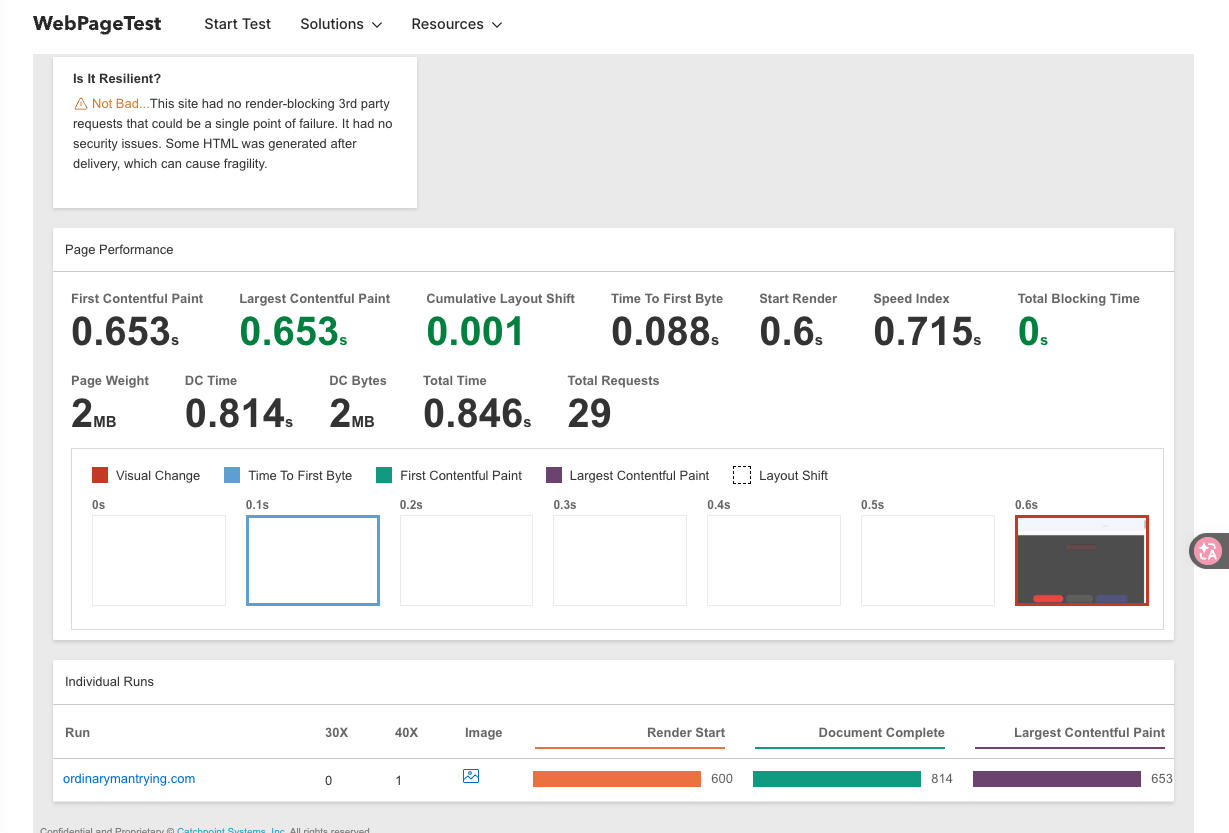Open the run screenshot image icon
Viewport: 1229px width, 833px height.
point(471,775)
